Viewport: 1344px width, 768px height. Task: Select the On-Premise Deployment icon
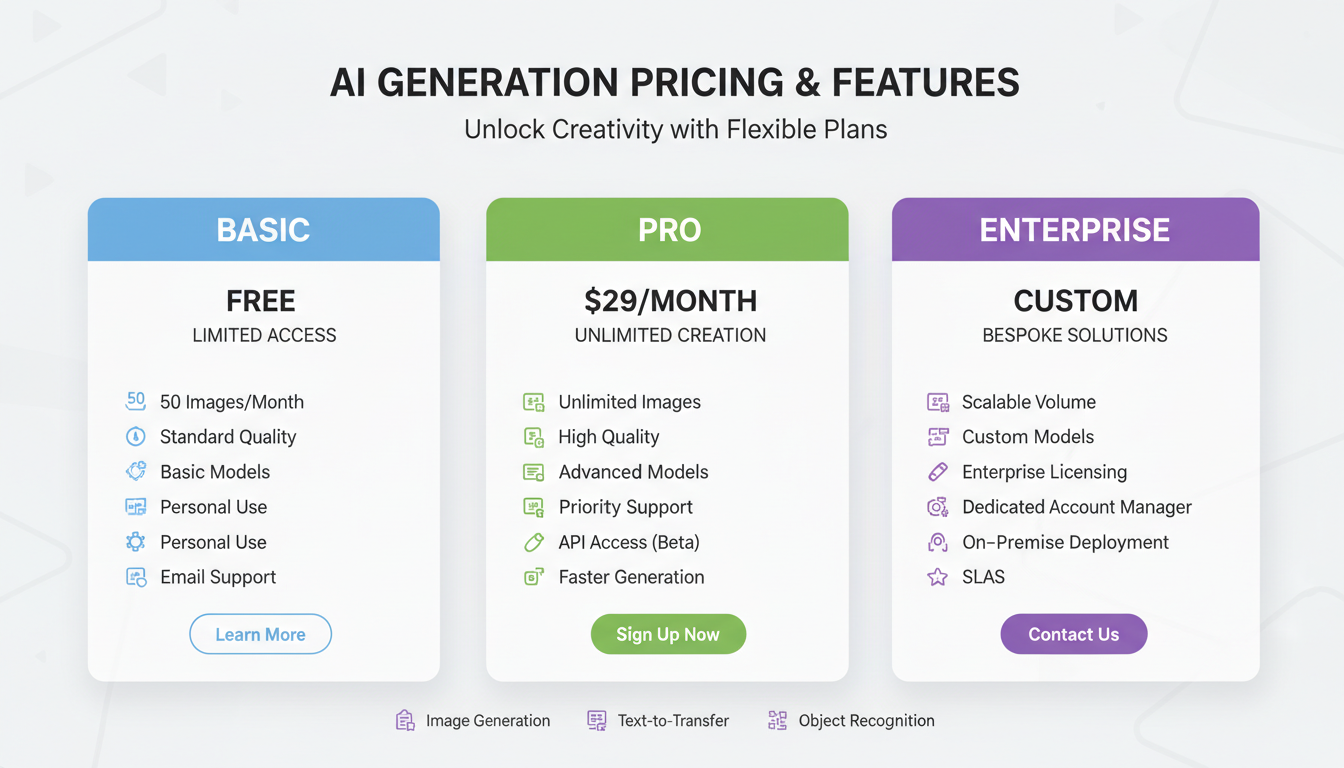pos(938,541)
